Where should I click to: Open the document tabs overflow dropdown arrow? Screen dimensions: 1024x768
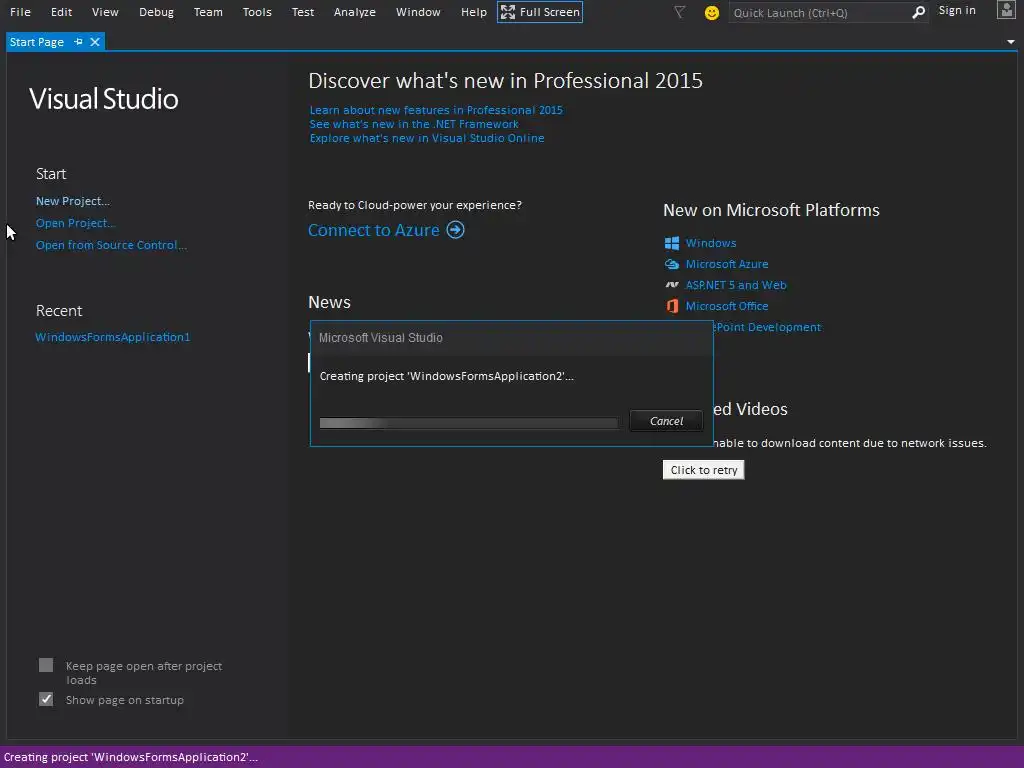(x=1010, y=42)
